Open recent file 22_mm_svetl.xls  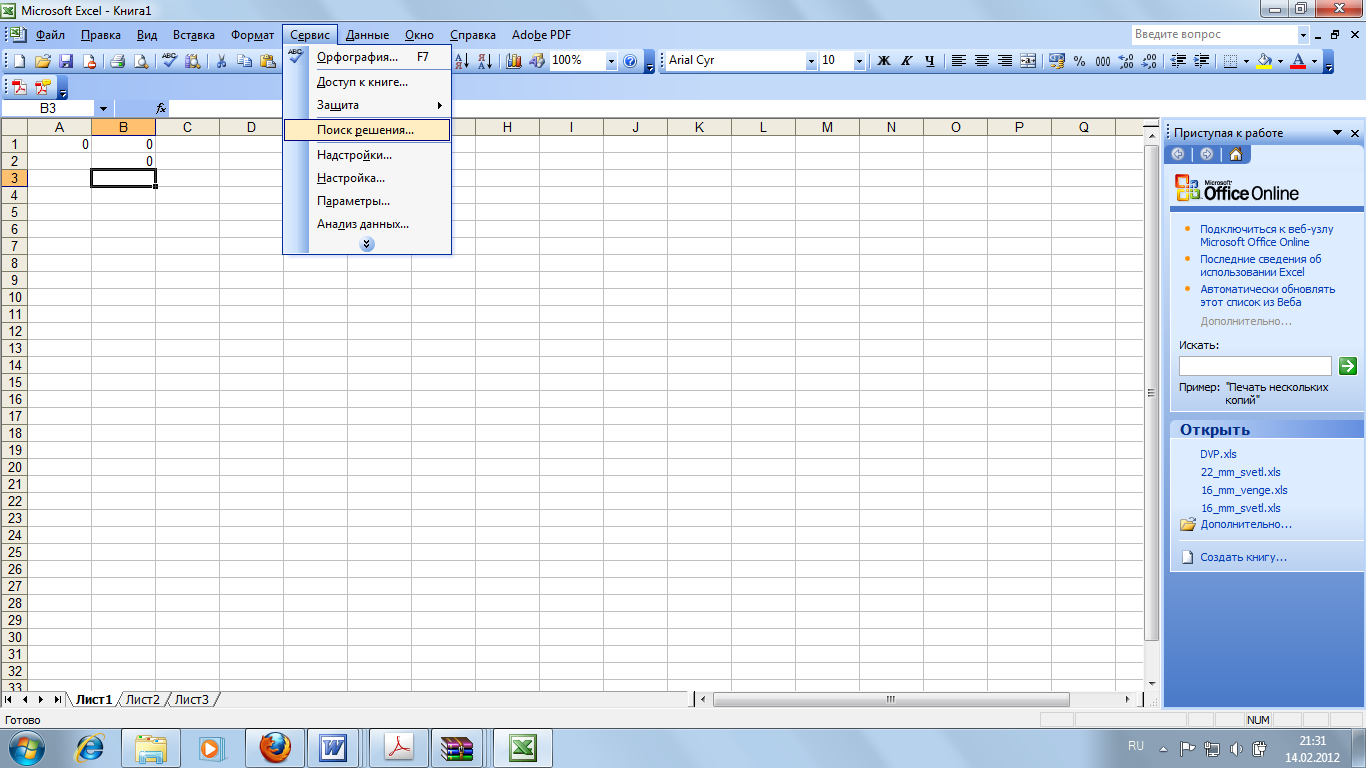(x=1240, y=472)
